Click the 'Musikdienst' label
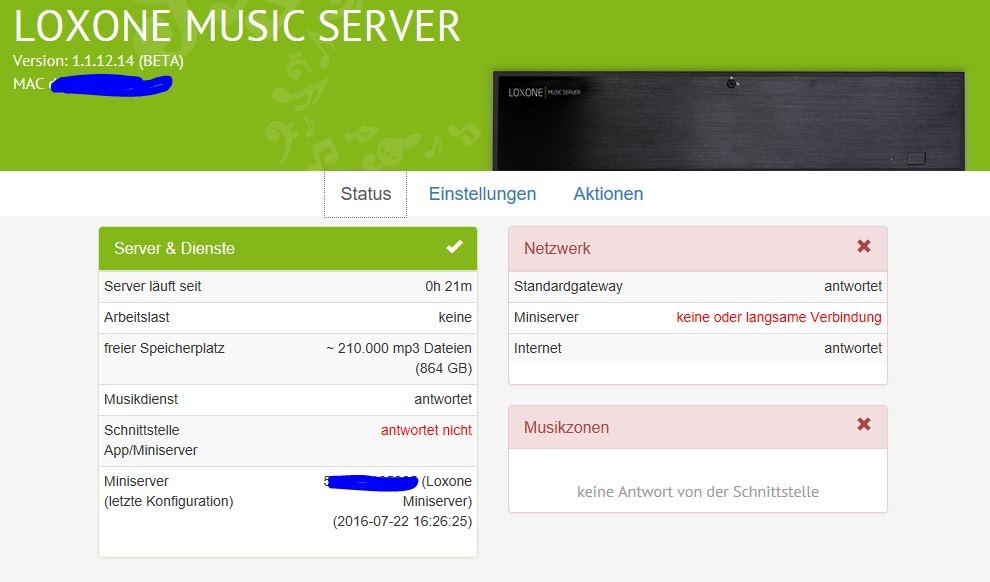 (141, 399)
